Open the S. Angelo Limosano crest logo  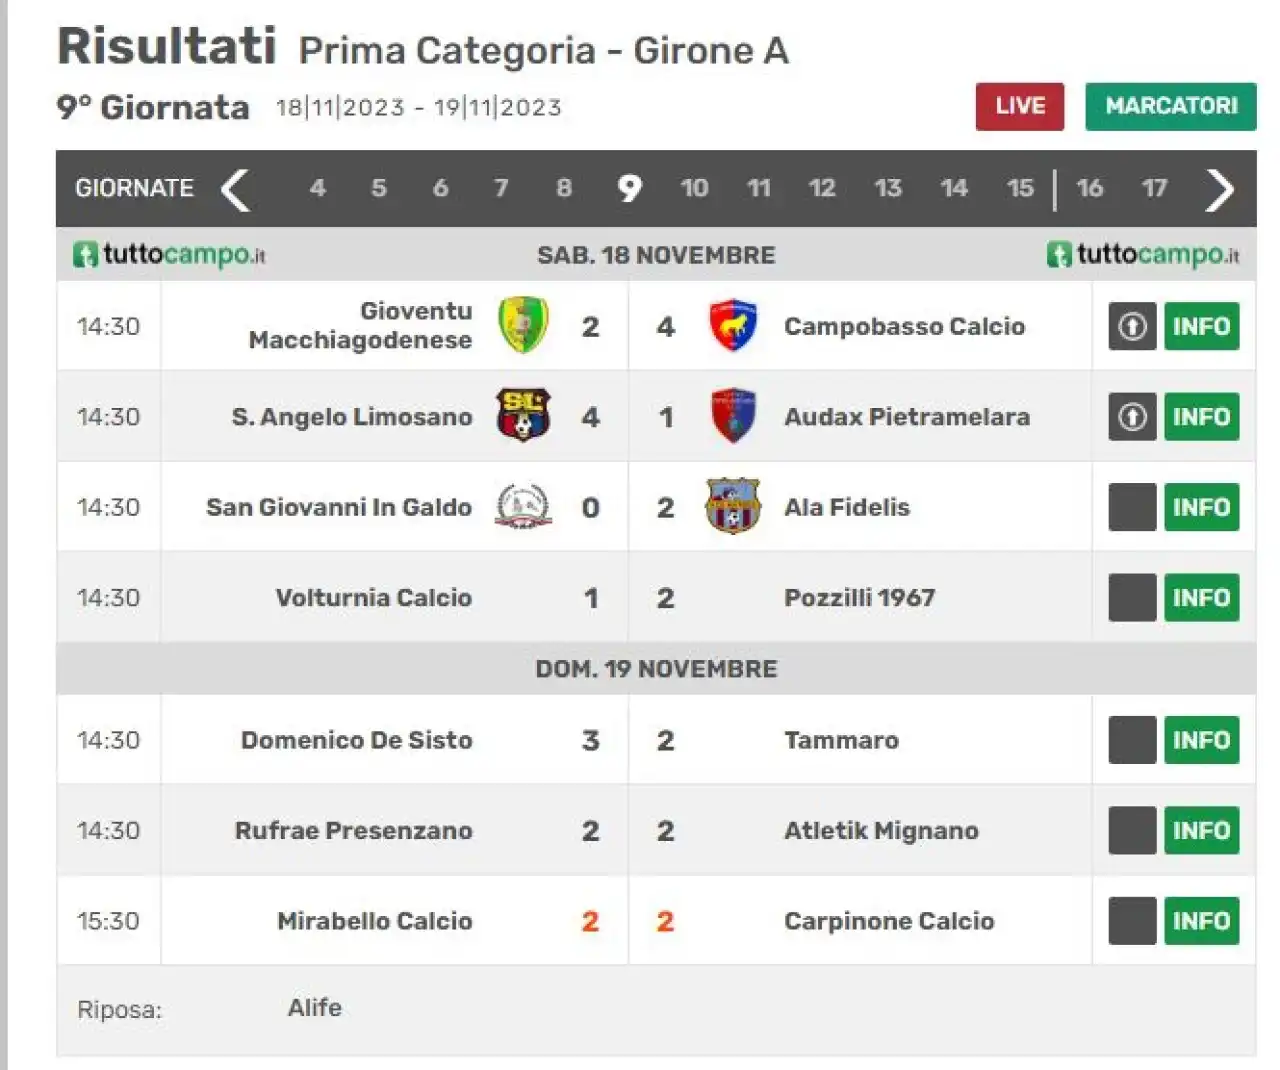[523, 416]
